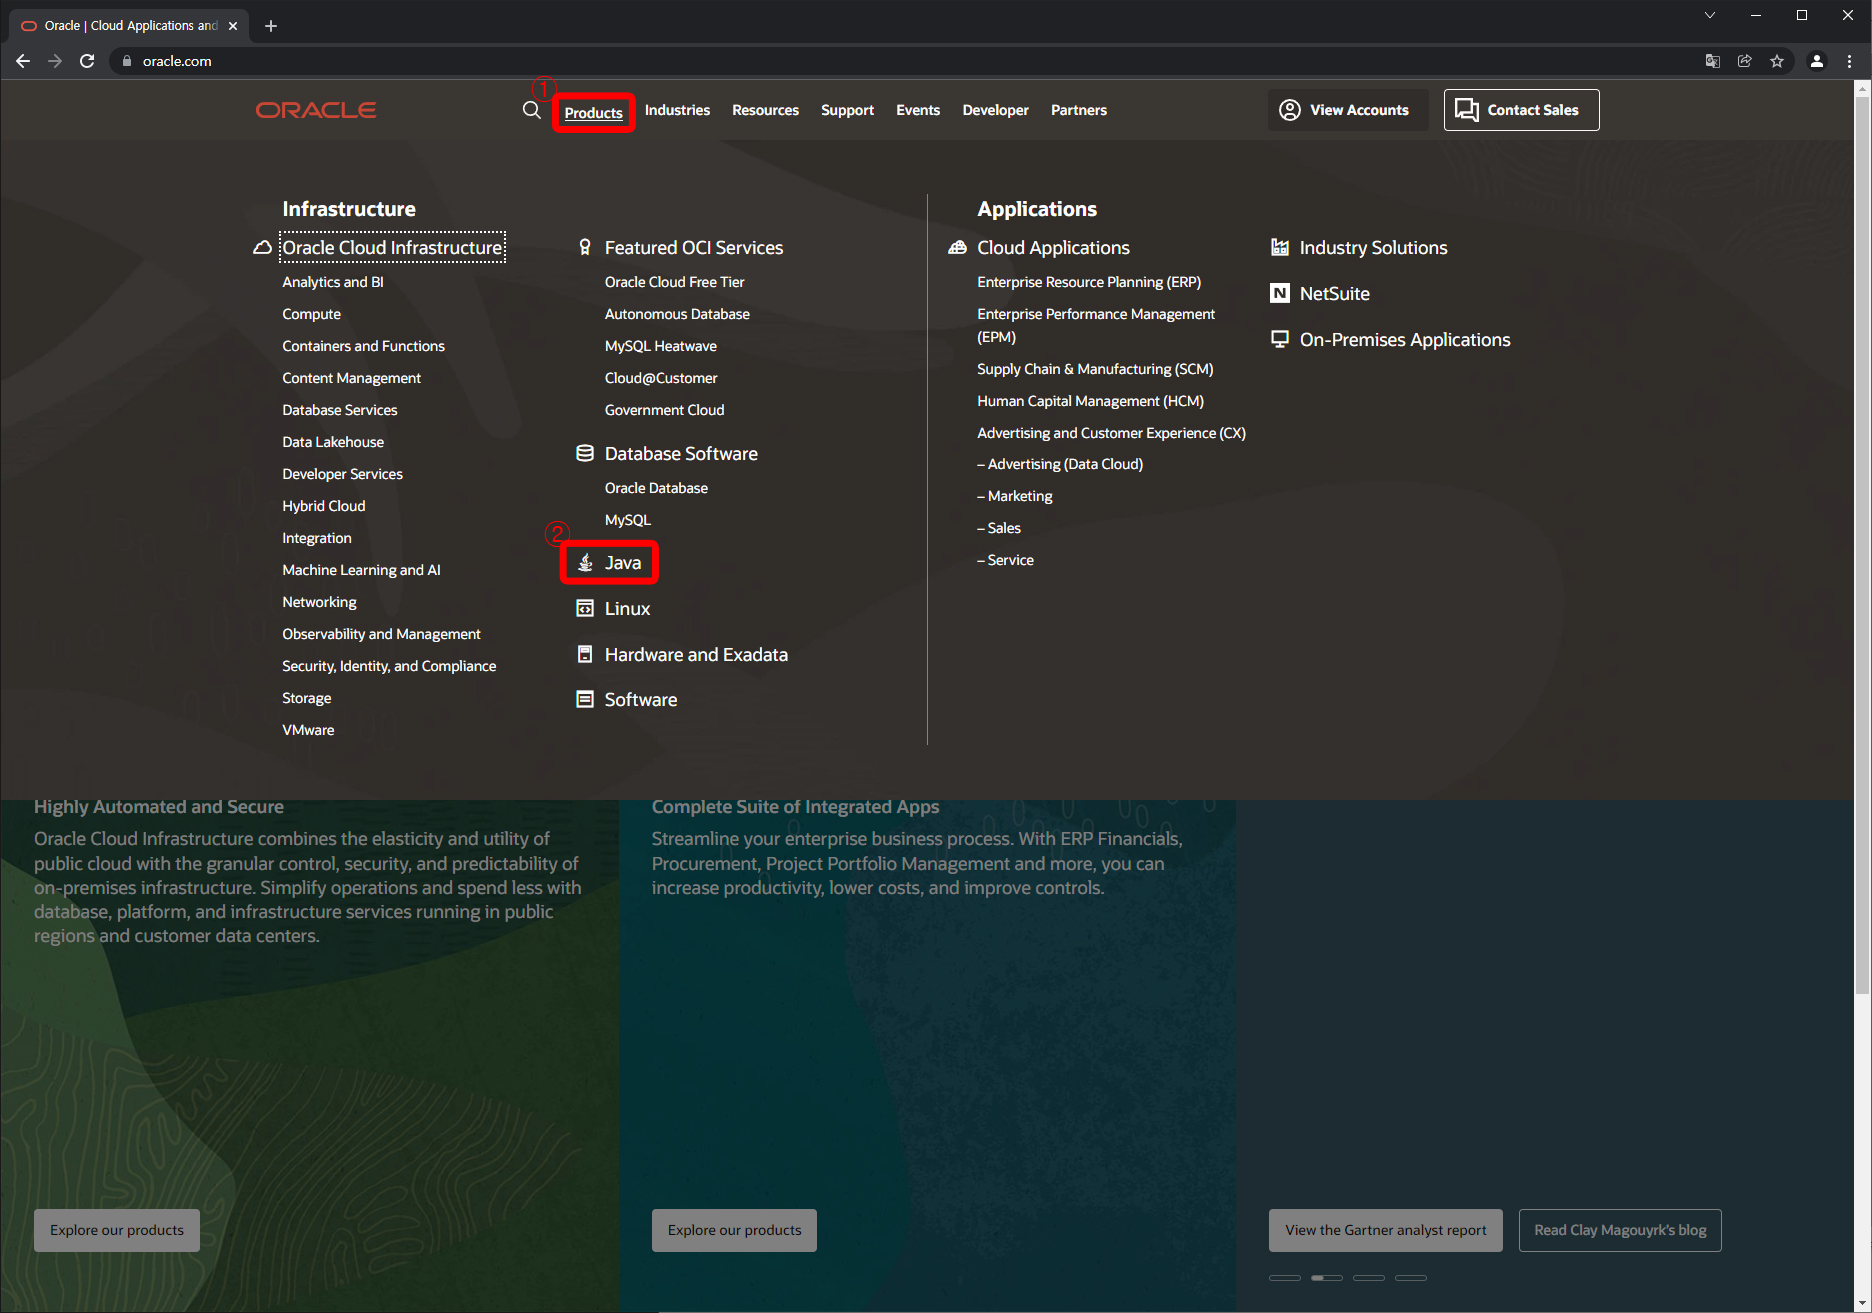Open Oracle Database link
Image resolution: width=1872 pixels, height=1313 pixels.
[656, 488]
